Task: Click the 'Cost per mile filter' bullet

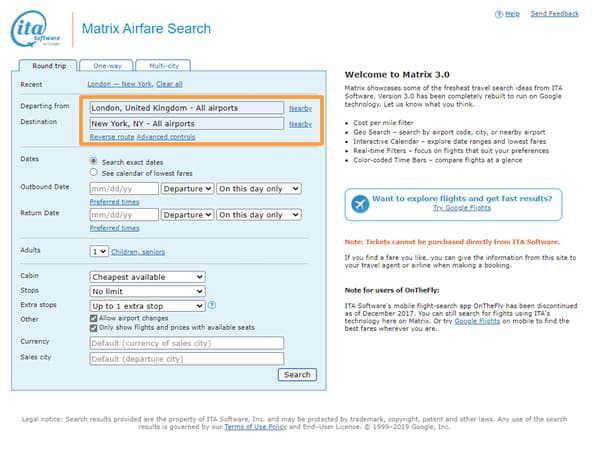Action: pyautogui.click(x=383, y=123)
